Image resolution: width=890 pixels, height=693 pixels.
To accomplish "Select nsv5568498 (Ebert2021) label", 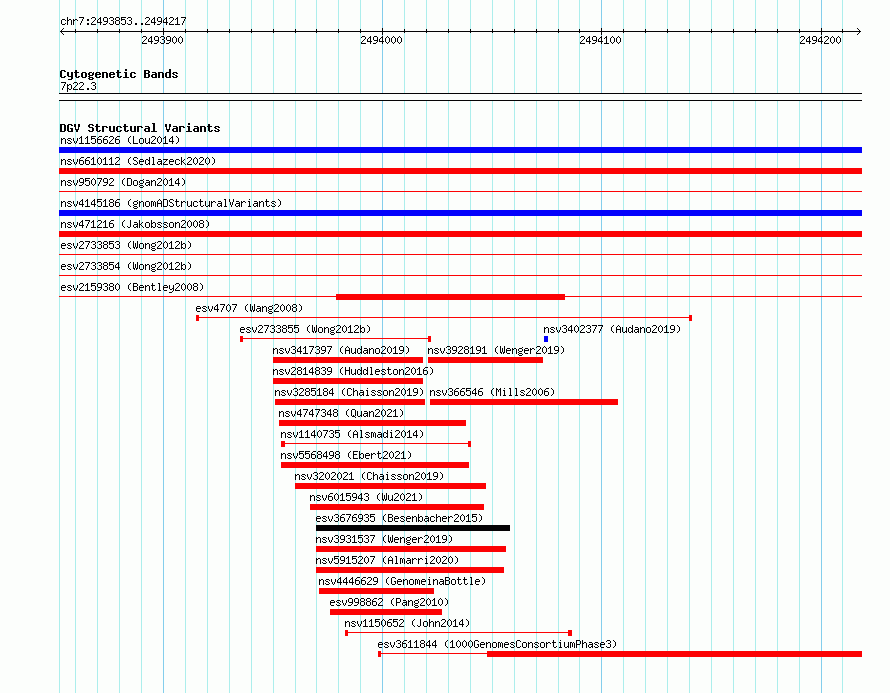I will (x=346, y=455).
